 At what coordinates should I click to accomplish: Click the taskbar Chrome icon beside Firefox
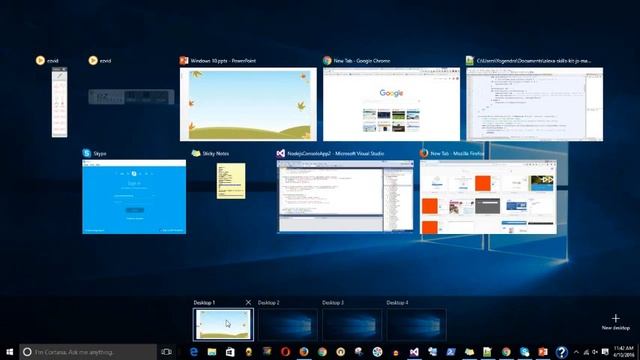(322, 352)
